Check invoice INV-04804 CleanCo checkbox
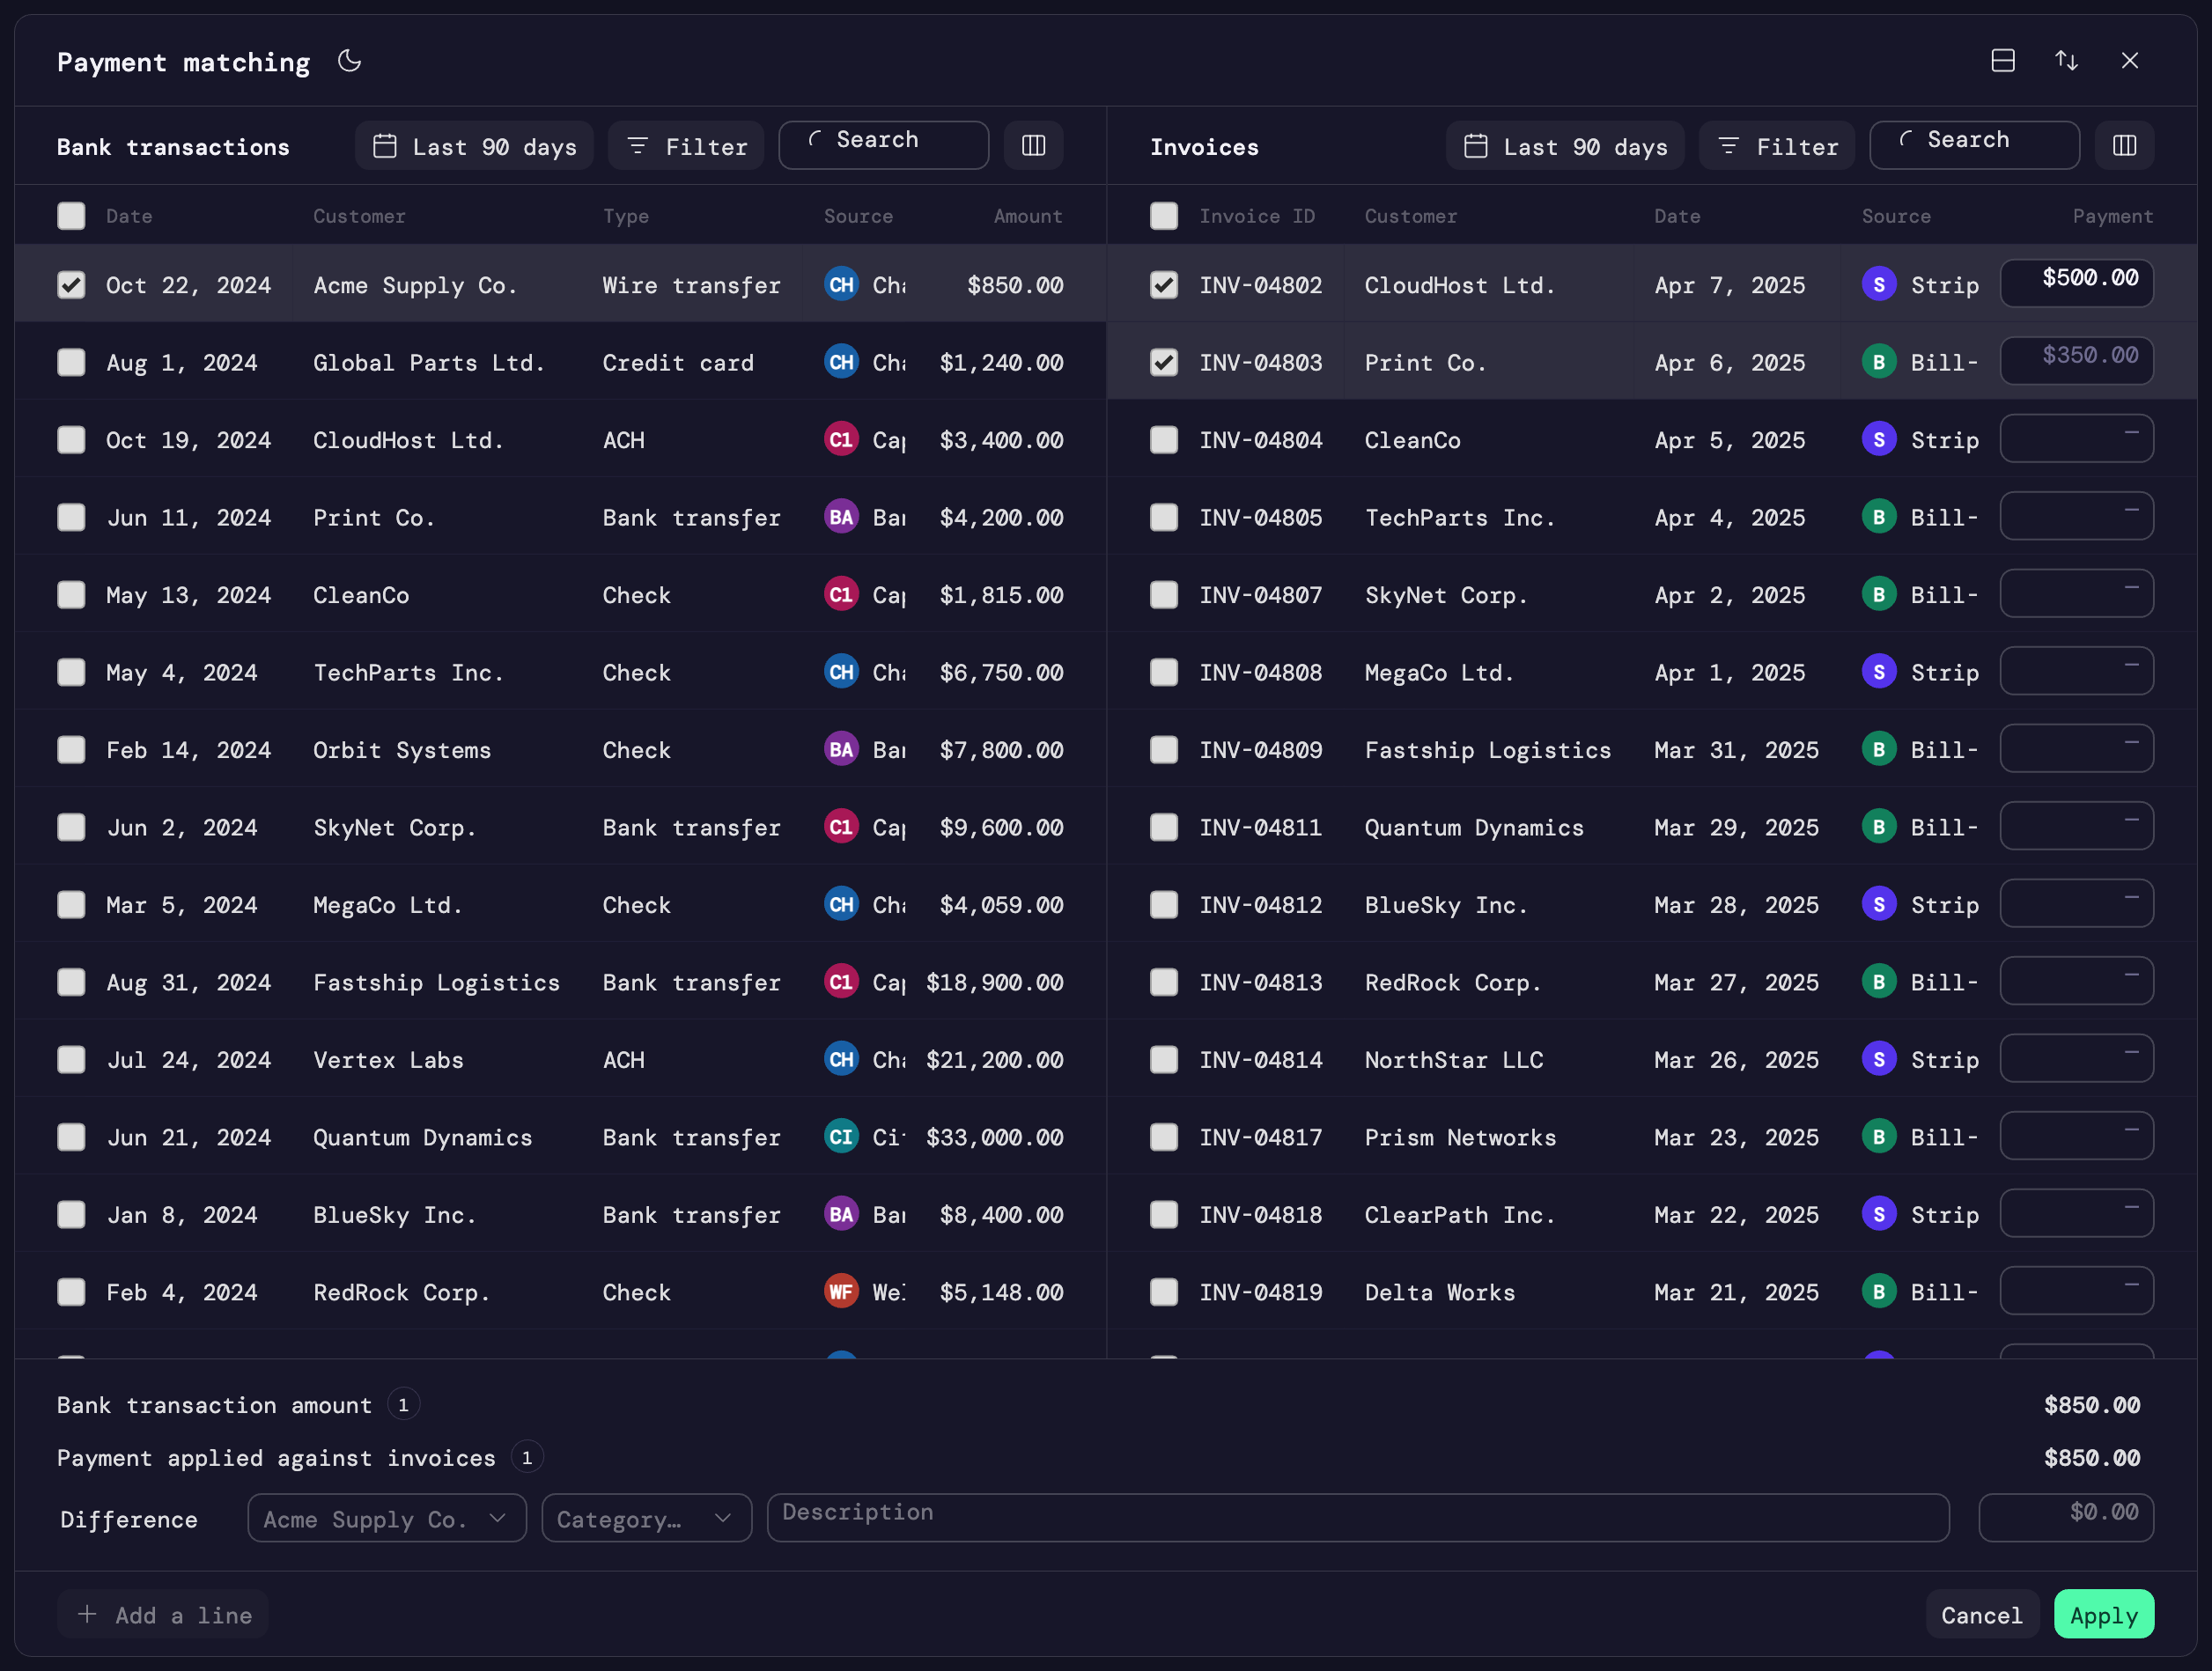This screenshot has height=1671, width=2212. tap(1164, 440)
